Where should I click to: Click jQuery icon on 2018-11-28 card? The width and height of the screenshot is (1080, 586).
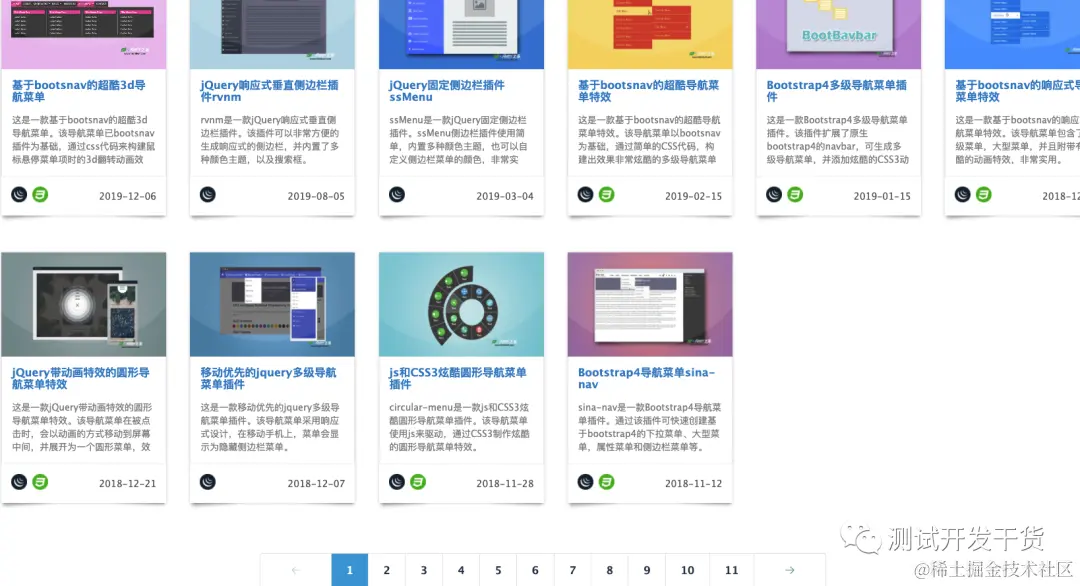coord(397,482)
